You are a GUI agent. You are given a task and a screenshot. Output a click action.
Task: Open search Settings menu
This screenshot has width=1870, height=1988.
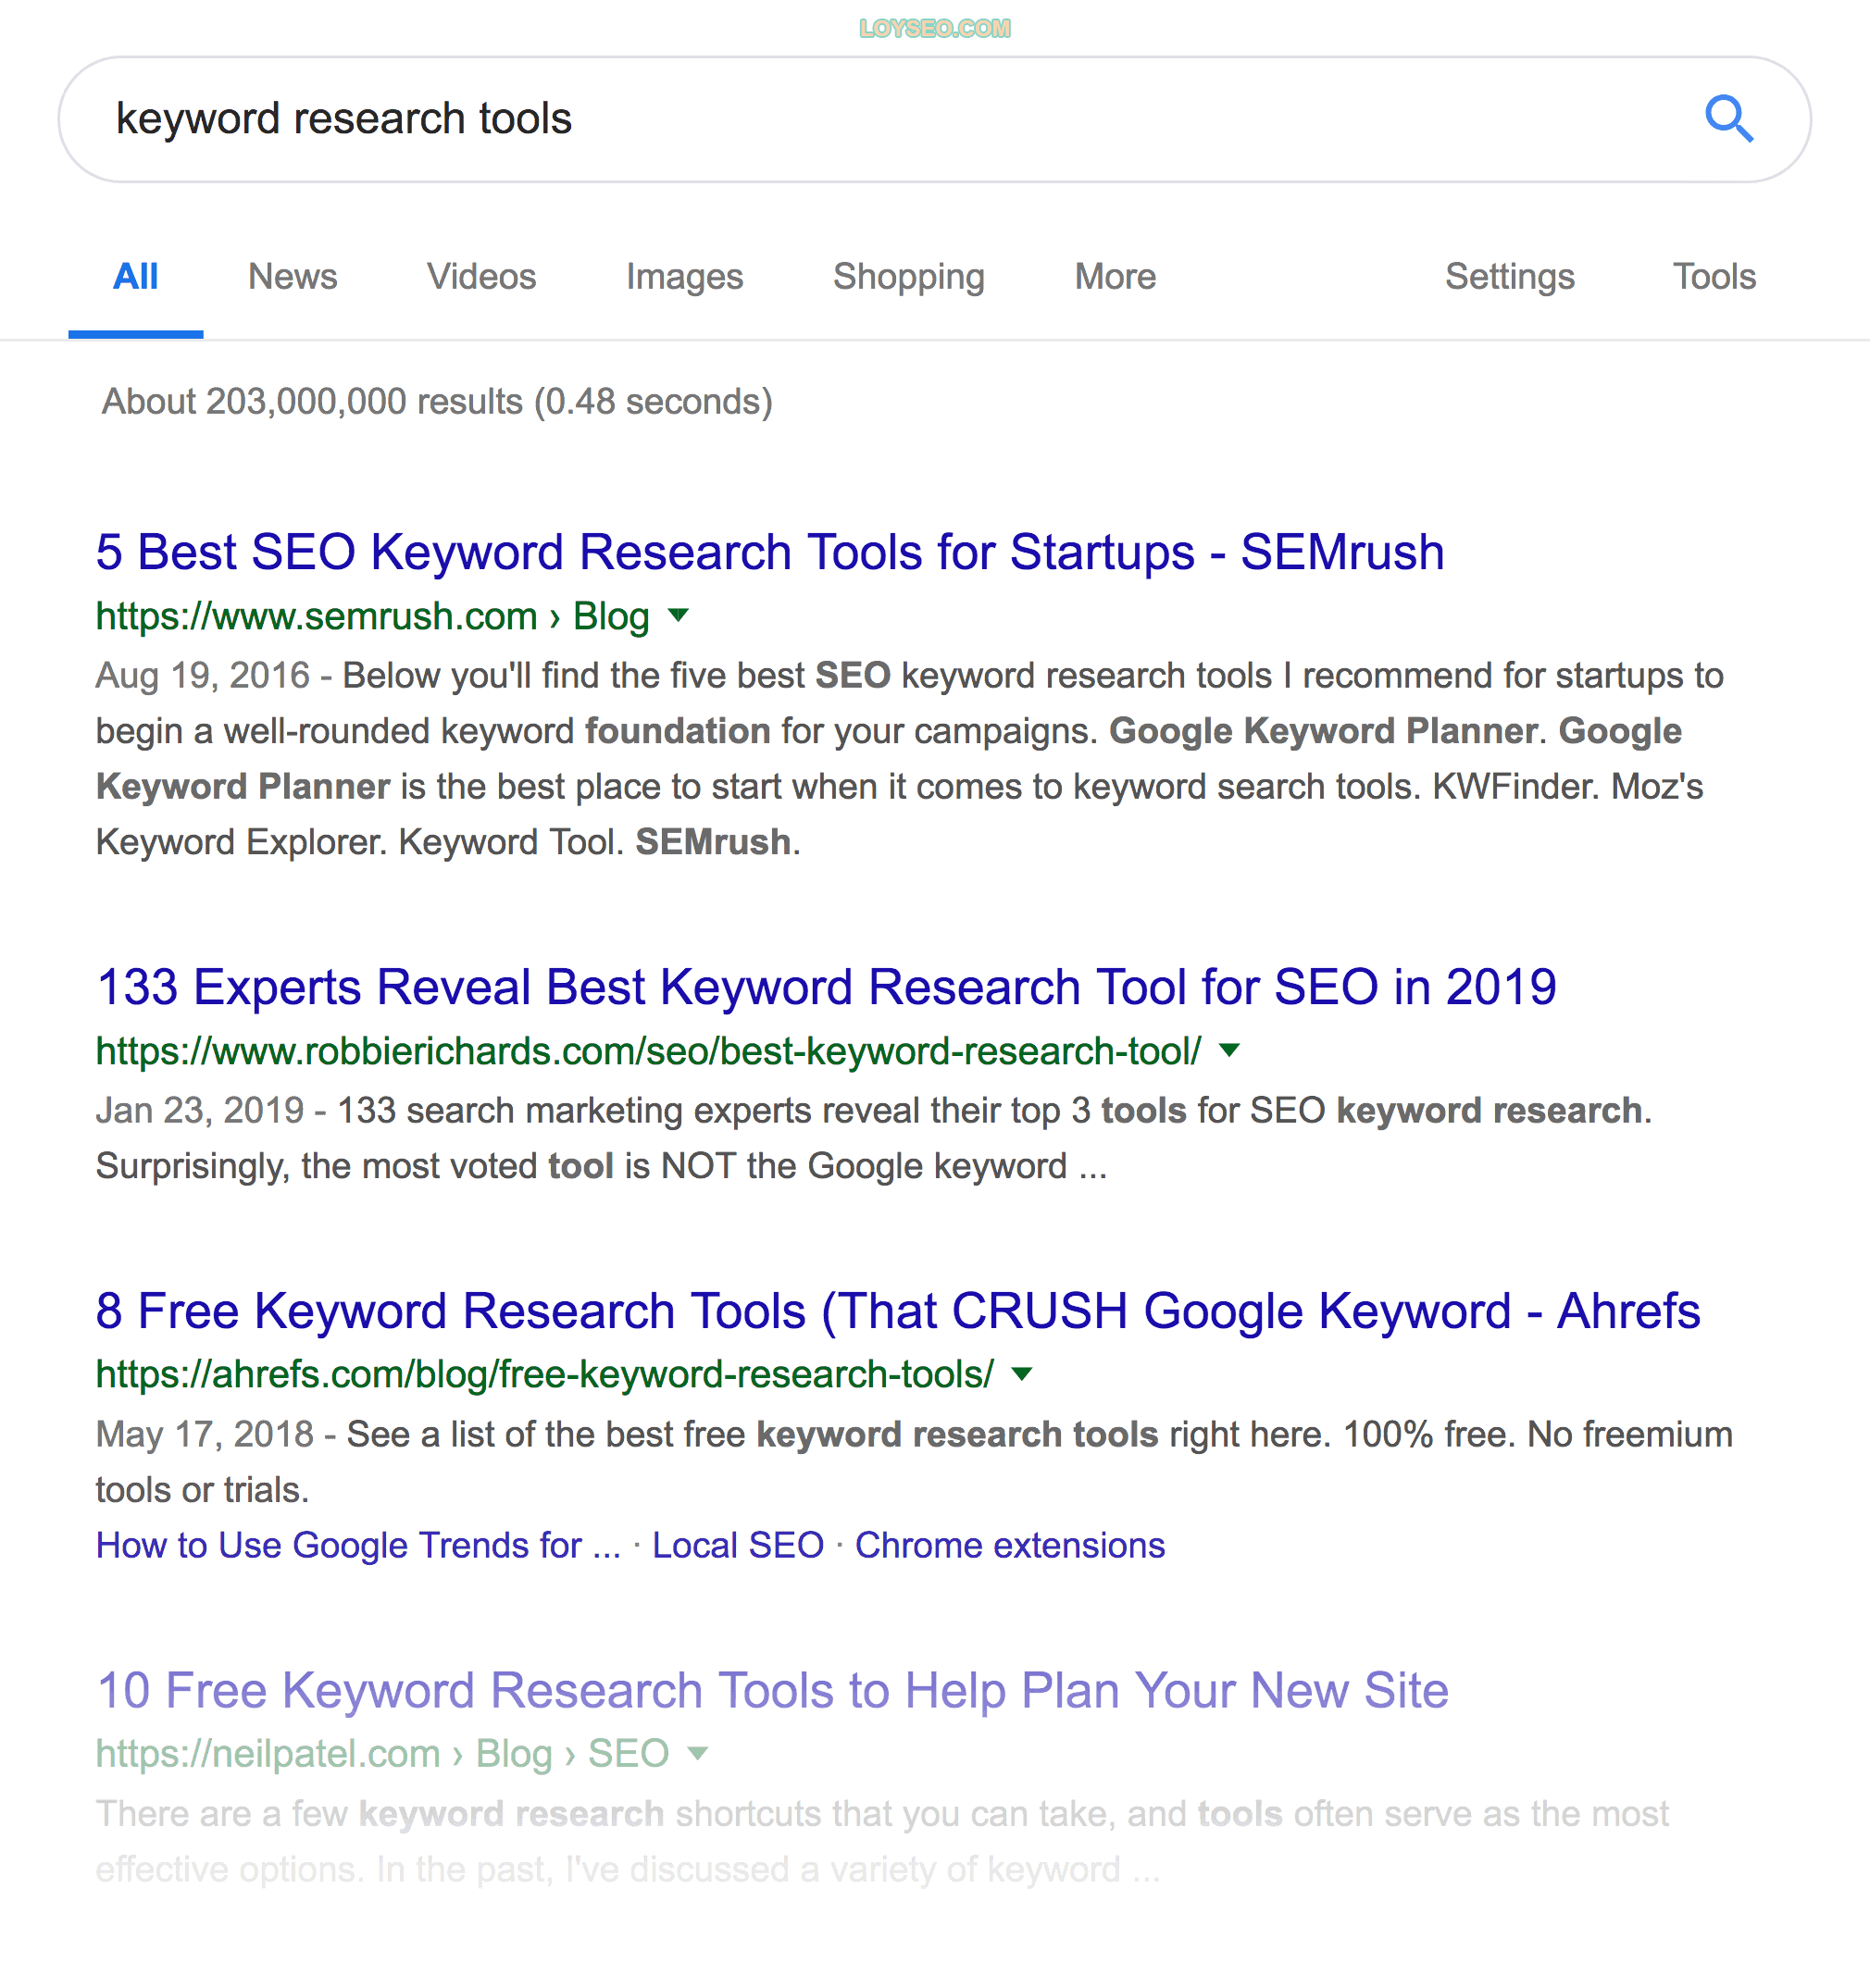pyautogui.click(x=1509, y=277)
